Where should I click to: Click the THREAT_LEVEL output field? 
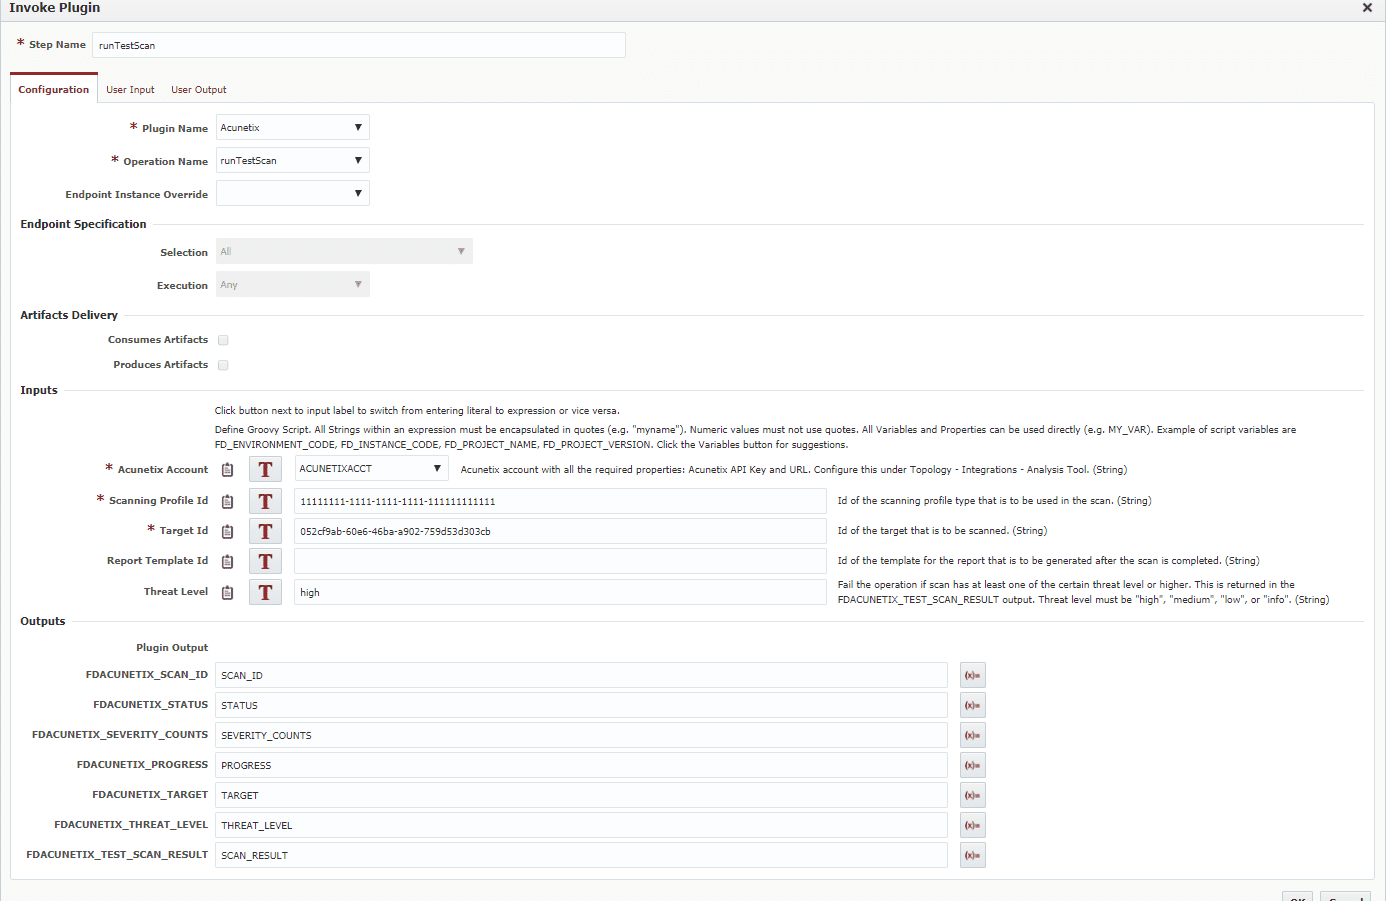click(x=581, y=825)
